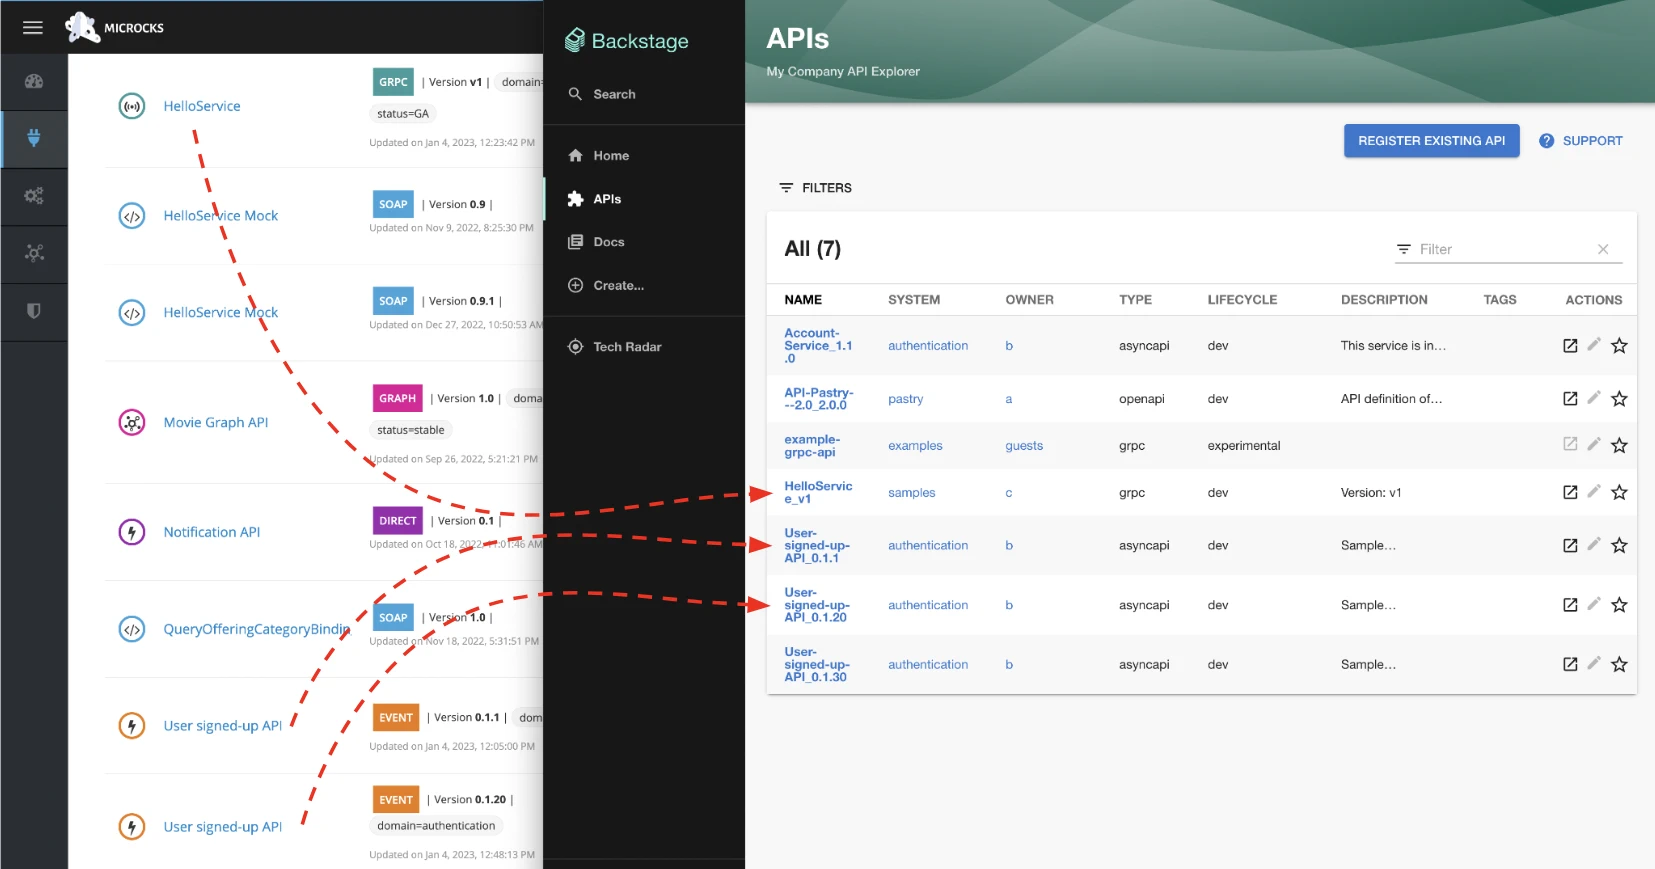Click the SUPPORT button
This screenshot has height=869, width=1655.
pos(1580,141)
